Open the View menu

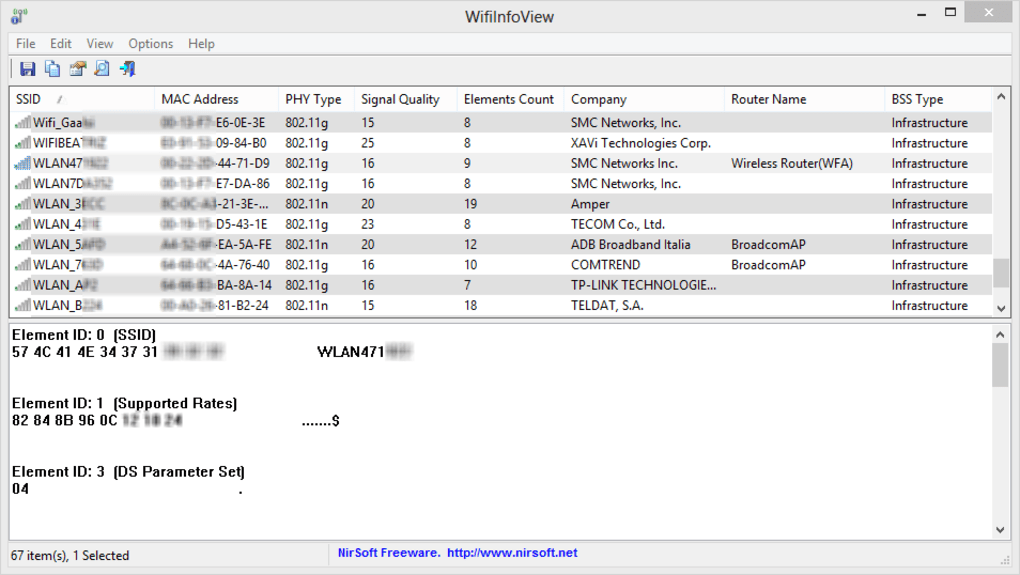tap(100, 44)
